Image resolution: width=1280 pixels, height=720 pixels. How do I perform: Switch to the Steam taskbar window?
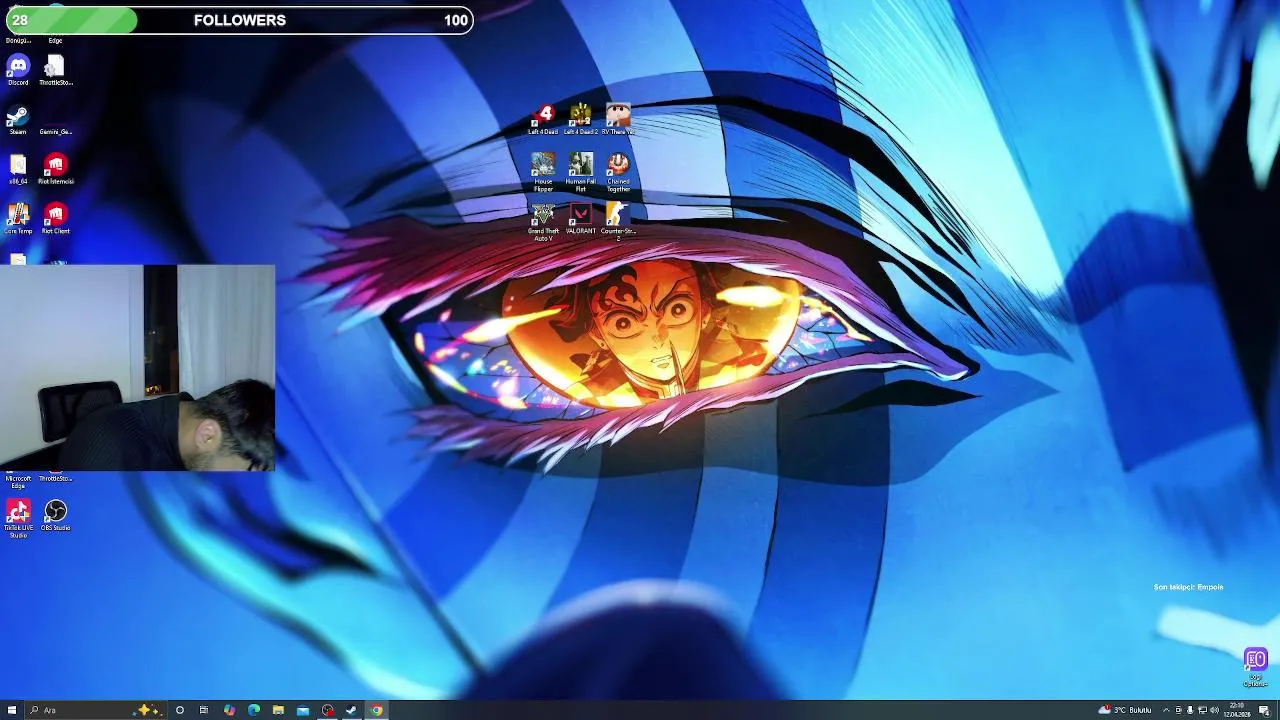pyautogui.click(x=351, y=710)
